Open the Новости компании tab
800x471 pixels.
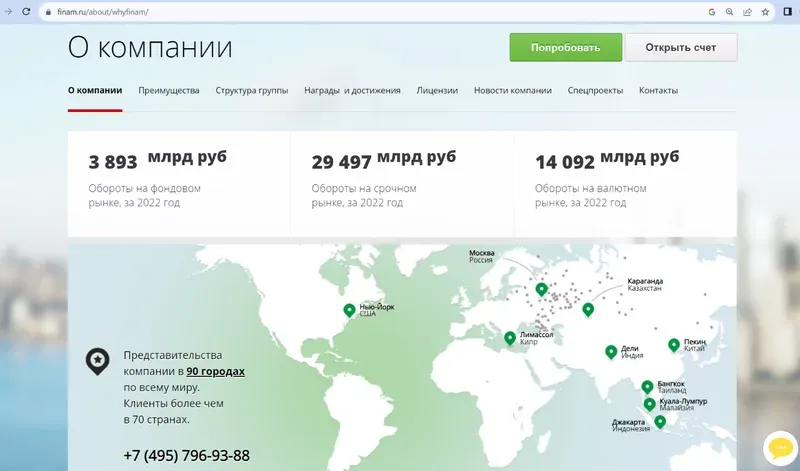[513, 90]
